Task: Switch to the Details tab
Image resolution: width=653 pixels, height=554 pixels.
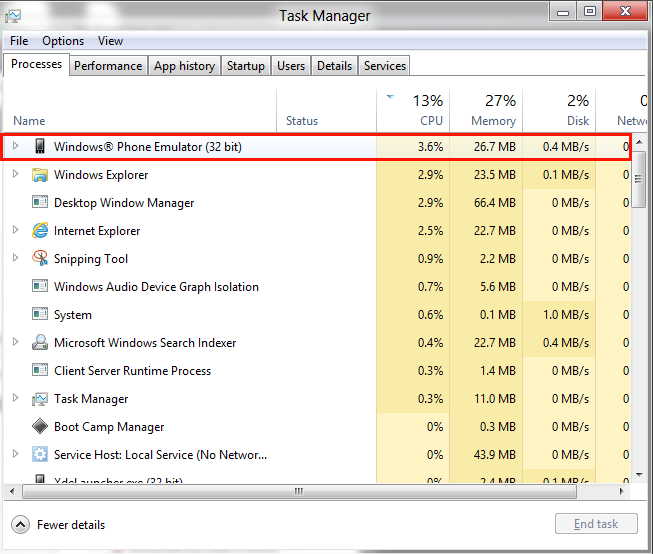Action: 334,66
